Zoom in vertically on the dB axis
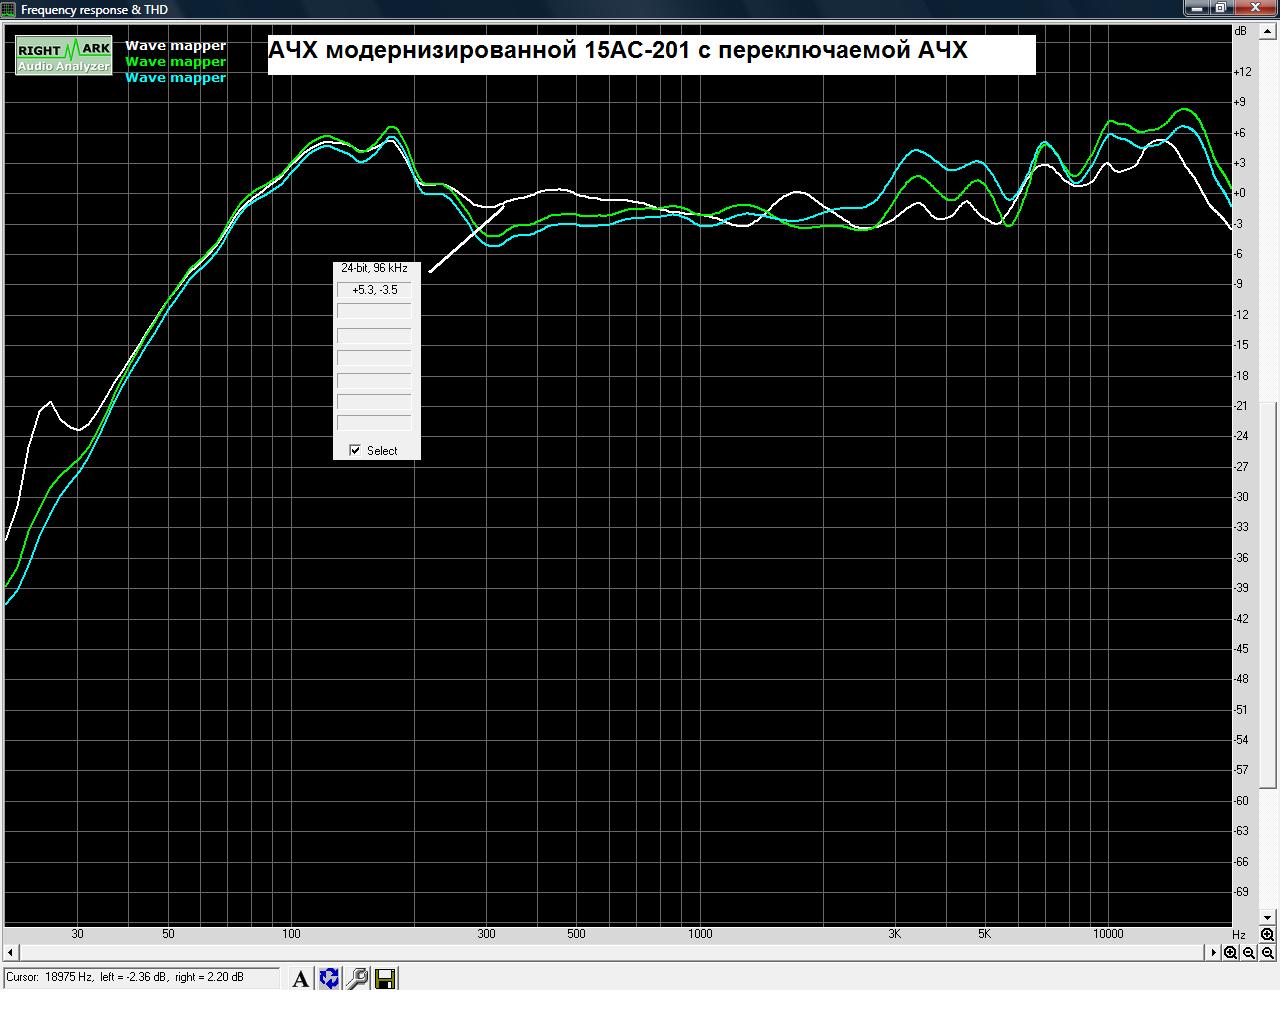Viewport: 1280px width, 1024px height. pos(1267,935)
